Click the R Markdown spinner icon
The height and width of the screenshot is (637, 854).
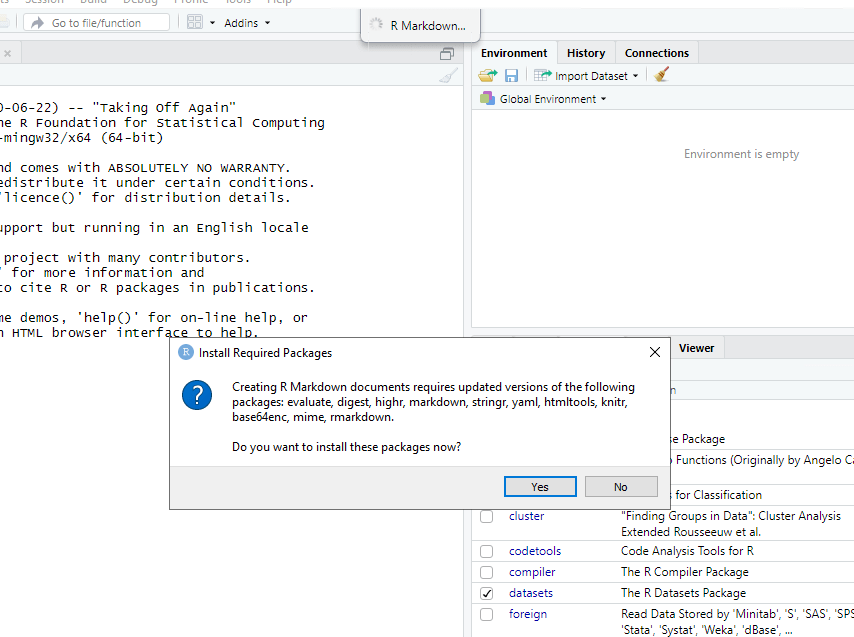[x=377, y=24]
